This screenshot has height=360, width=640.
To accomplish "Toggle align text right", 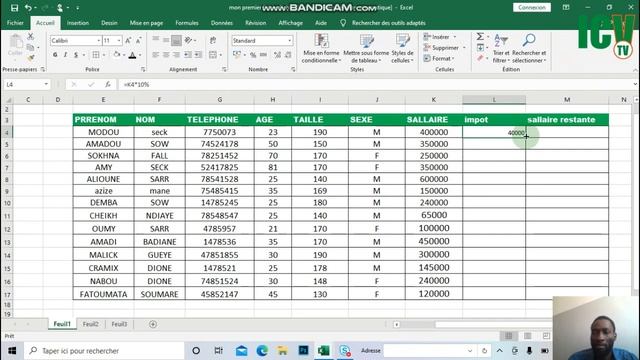I will pyautogui.click(x=176, y=55).
